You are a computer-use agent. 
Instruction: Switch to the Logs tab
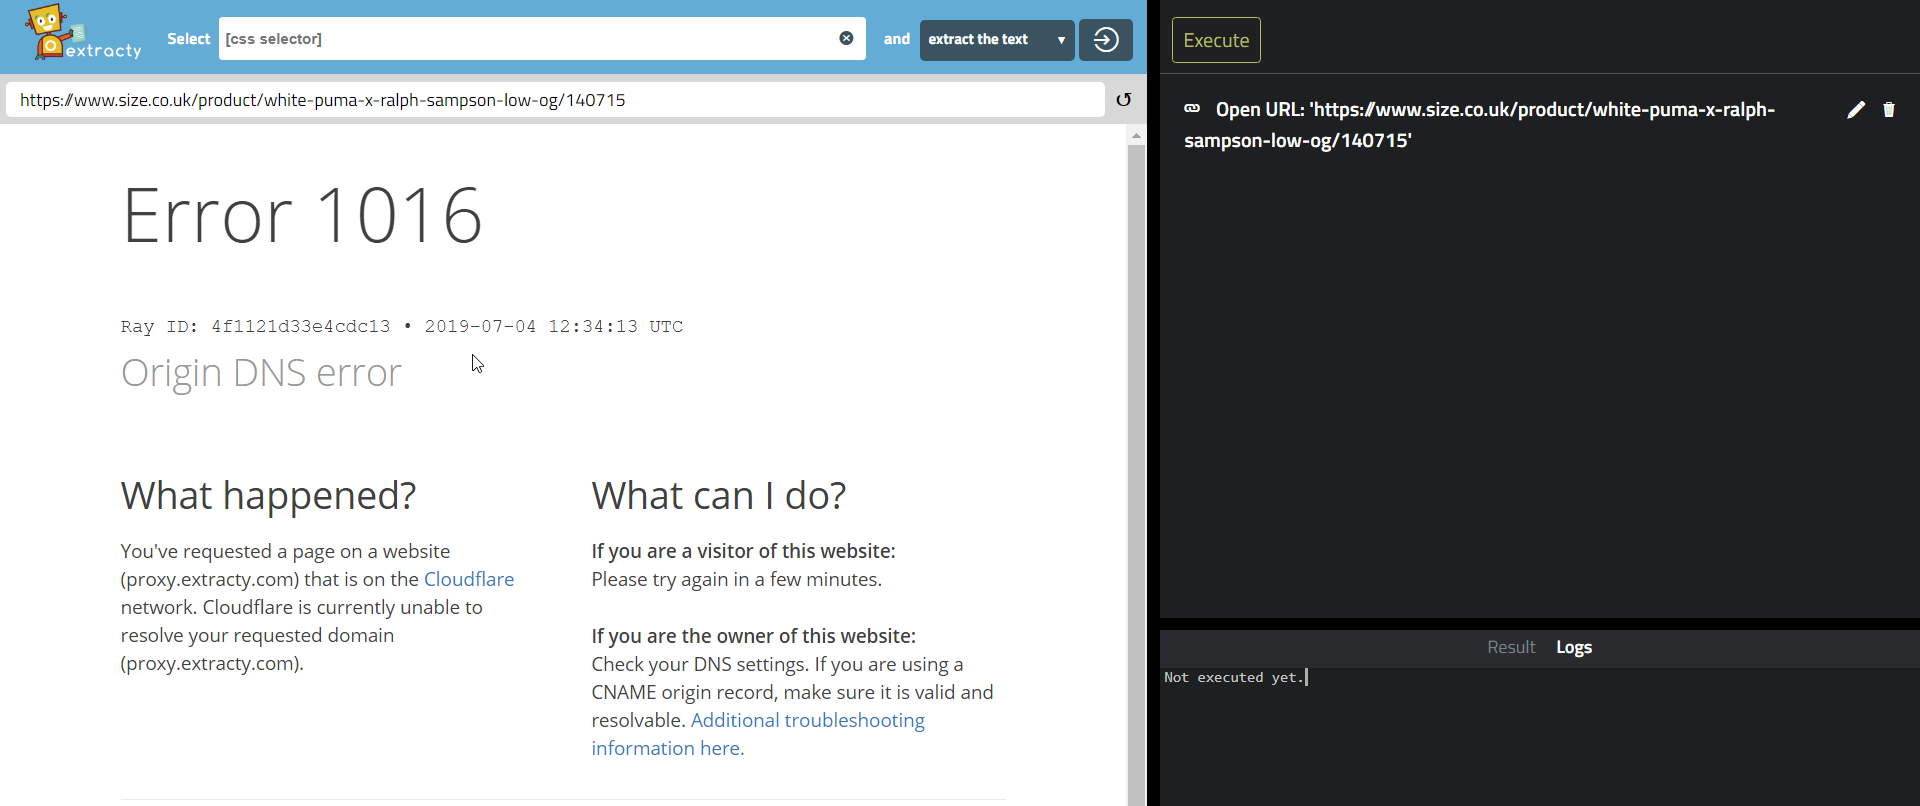coord(1574,647)
